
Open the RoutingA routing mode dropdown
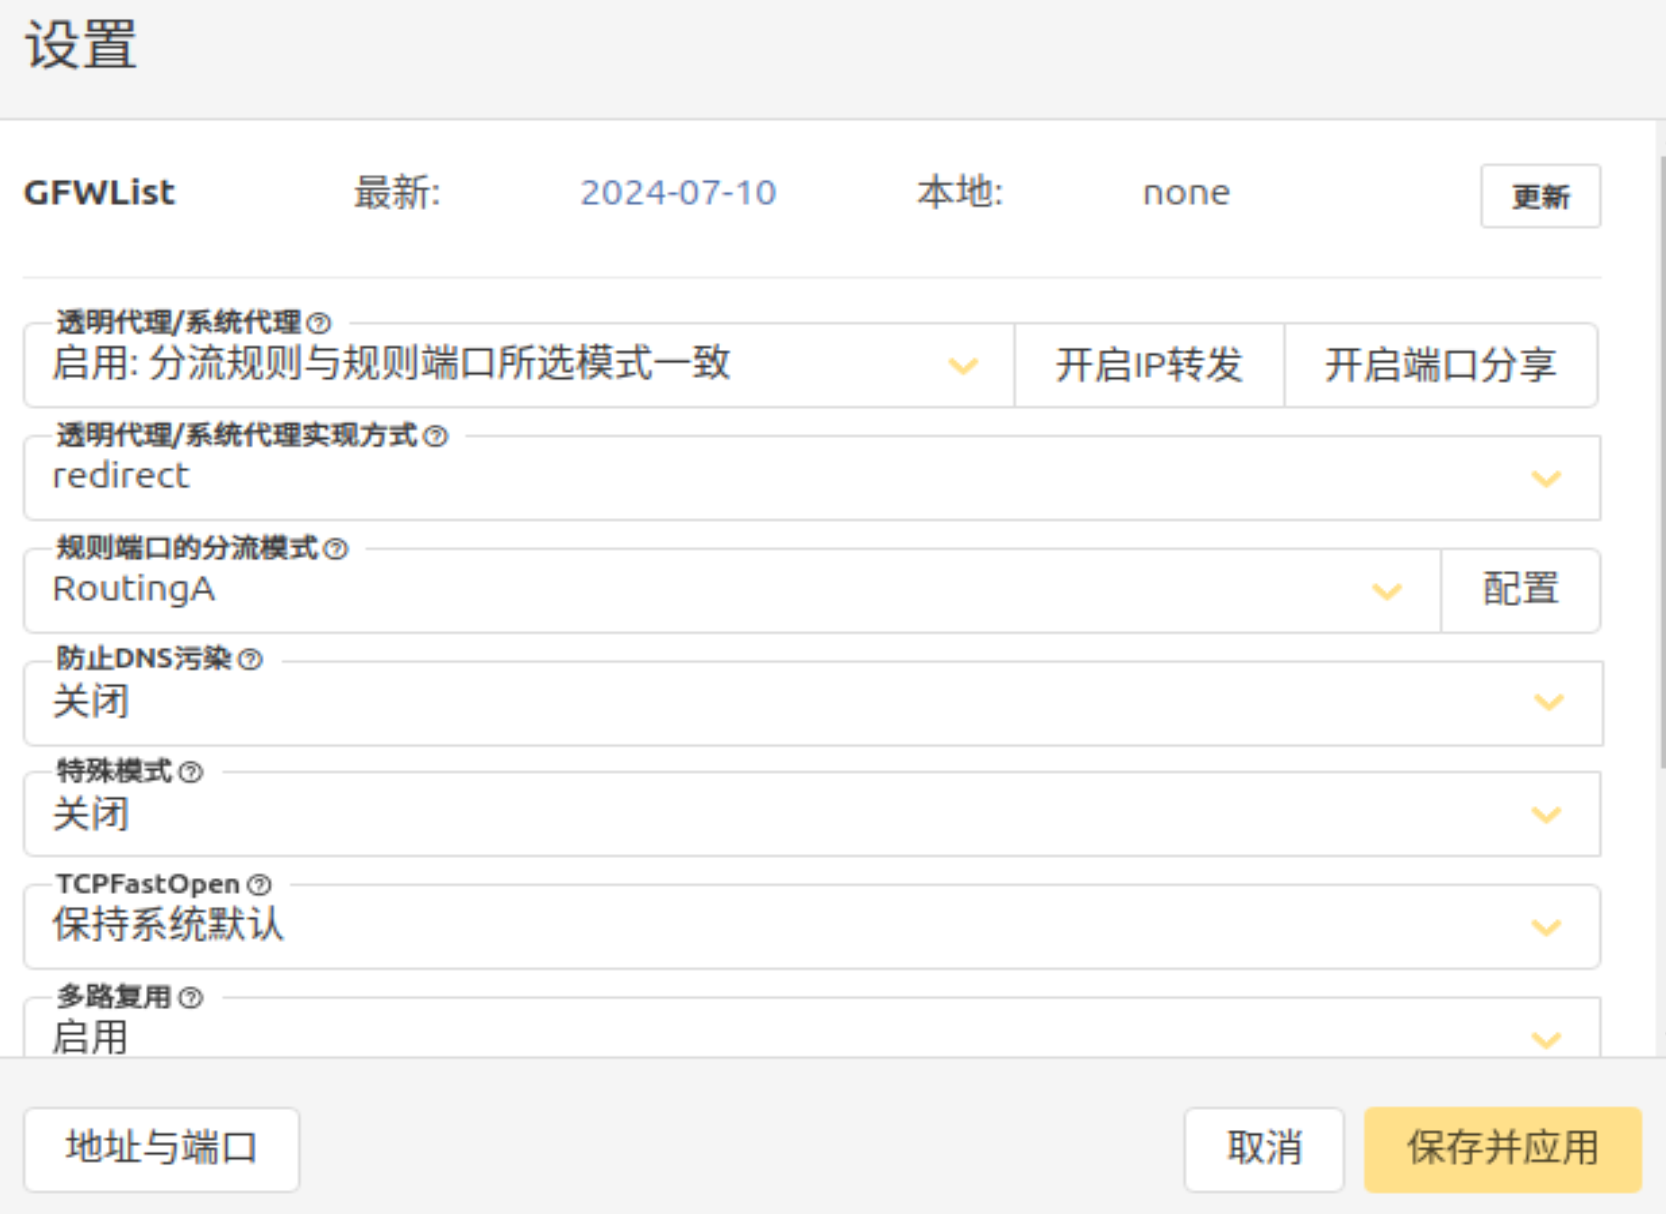click(x=732, y=590)
